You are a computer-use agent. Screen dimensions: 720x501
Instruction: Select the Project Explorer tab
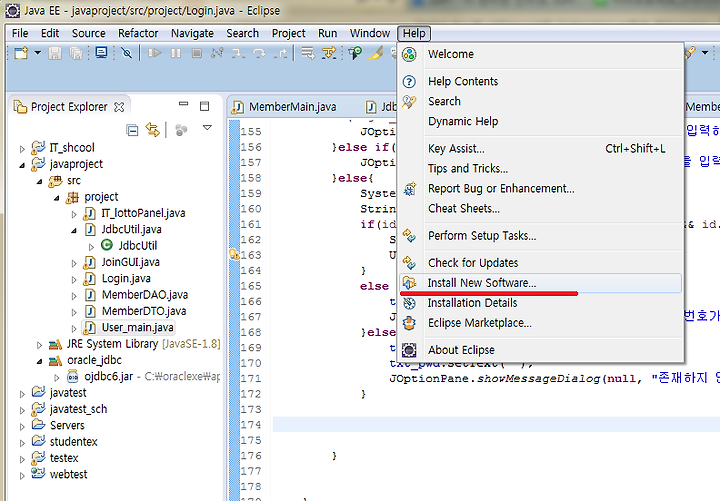[69, 107]
